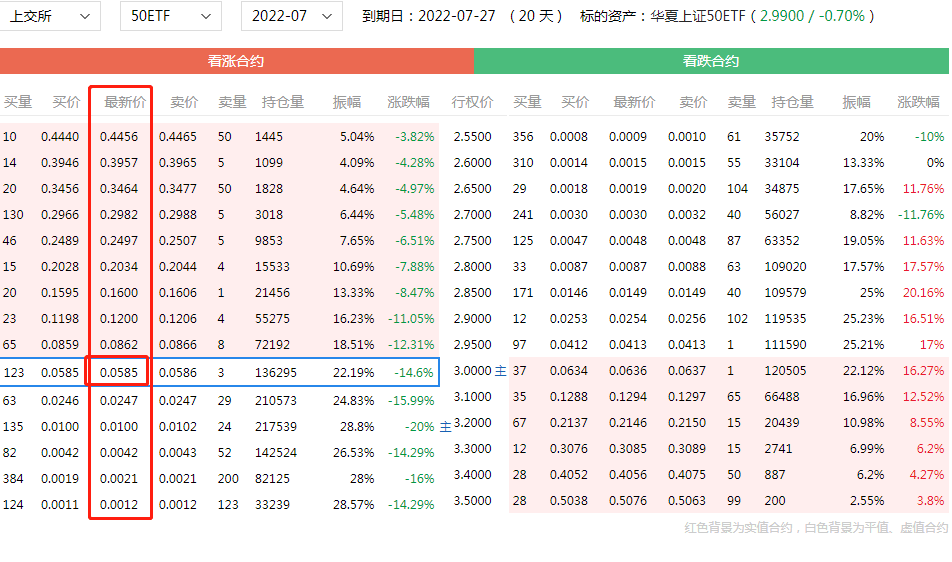Sort by the call-side 持仓量 column header
Screen dimensions: 952x562
(283, 102)
